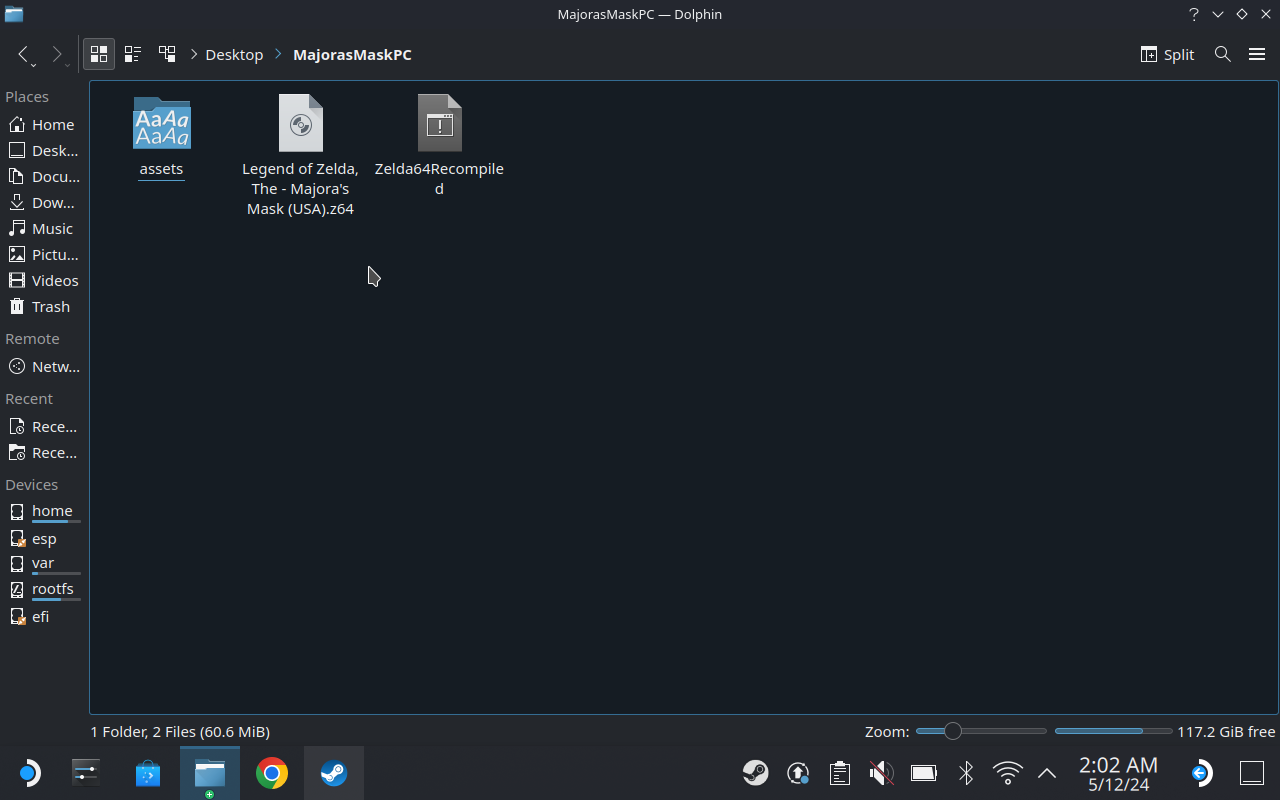Open the Videos folder in the Places panel
The image size is (1280, 800).
55,280
